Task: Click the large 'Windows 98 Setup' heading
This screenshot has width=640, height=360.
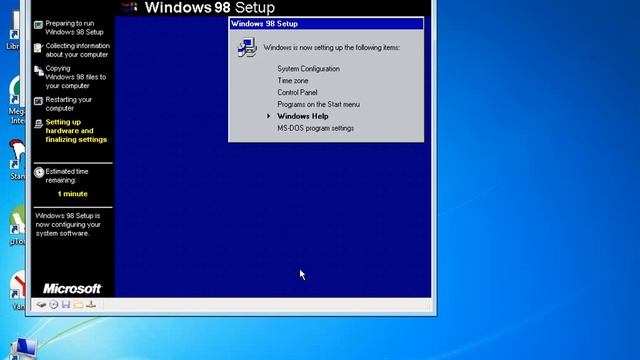Action: (210, 7)
